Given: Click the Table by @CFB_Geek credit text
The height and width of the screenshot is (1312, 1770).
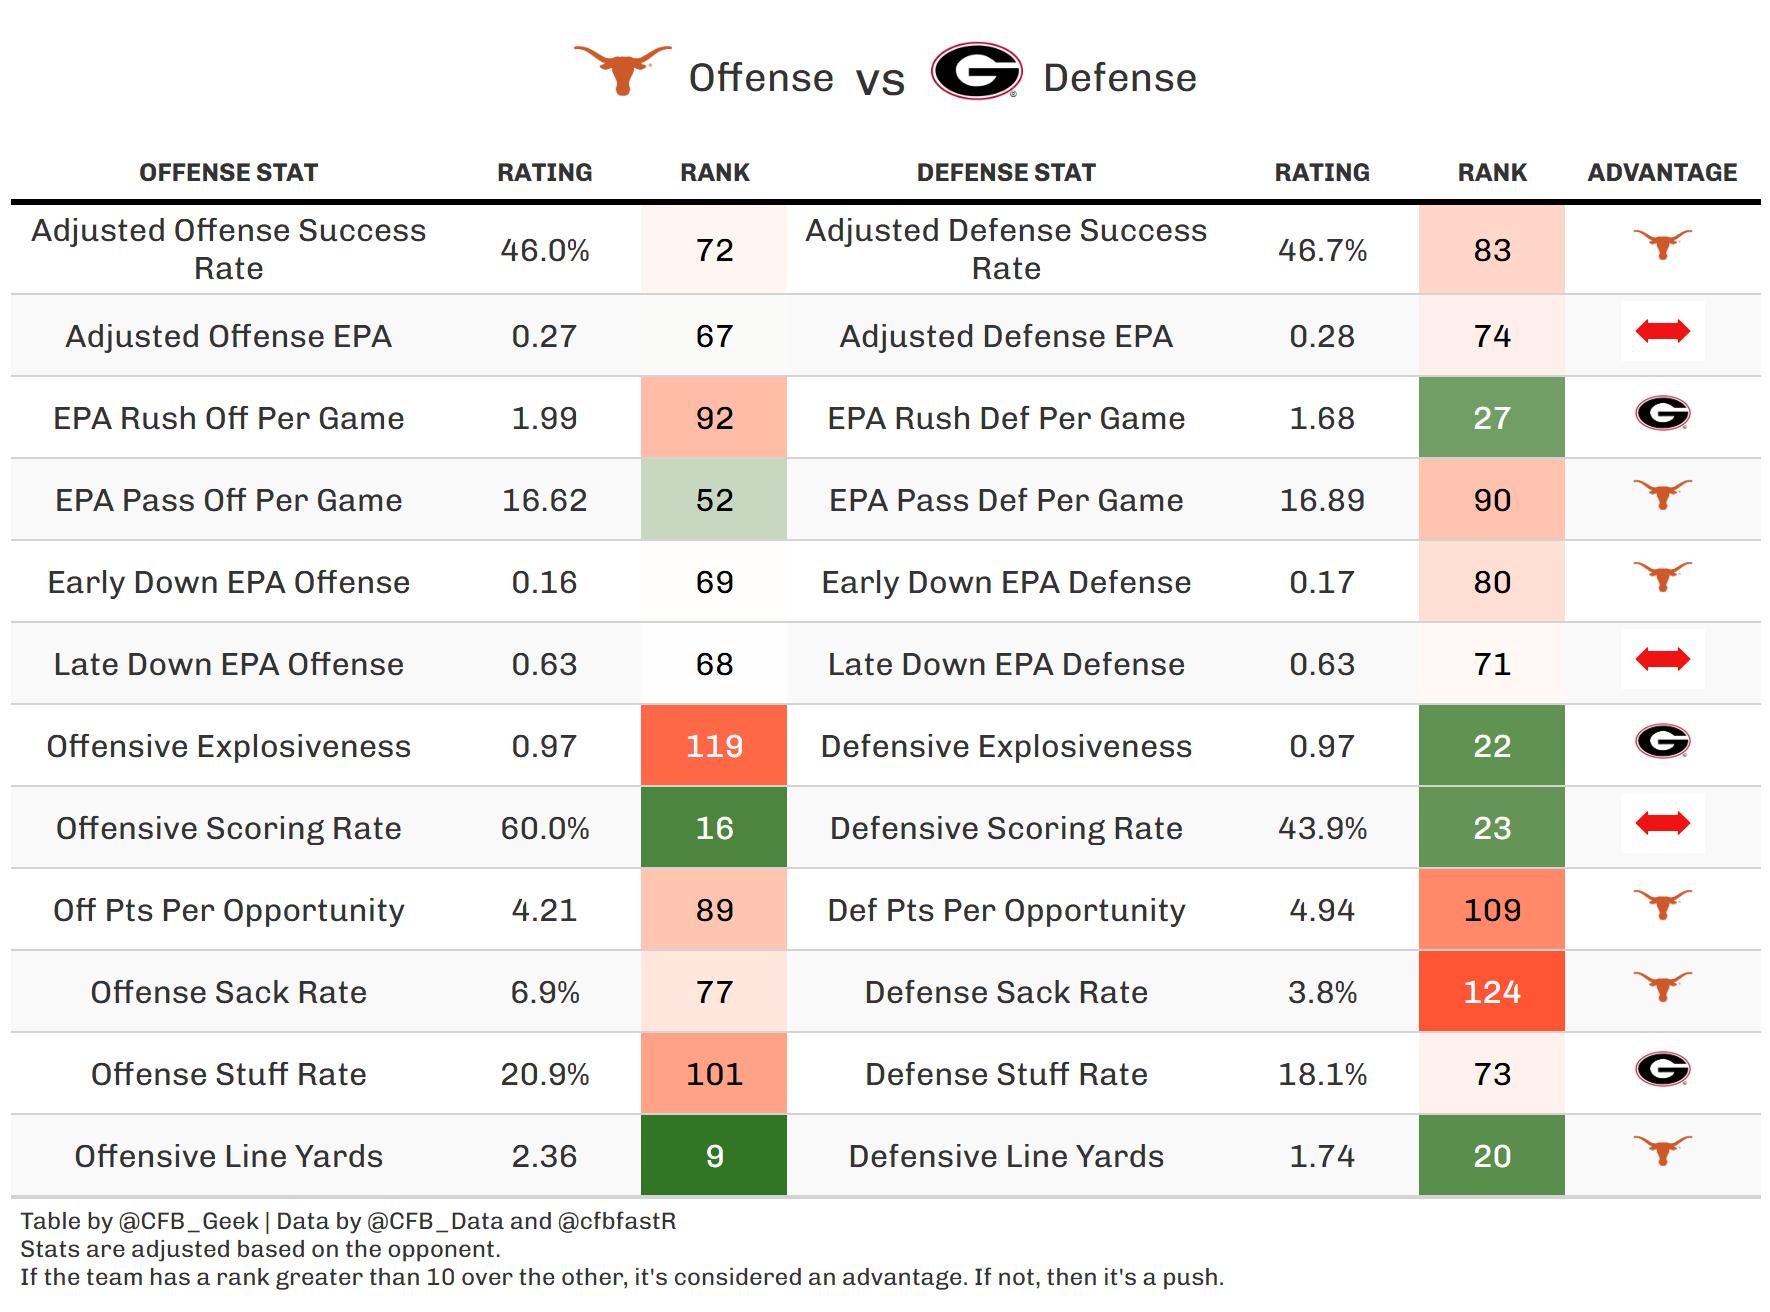Looking at the screenshot, I should (140, 1221).
